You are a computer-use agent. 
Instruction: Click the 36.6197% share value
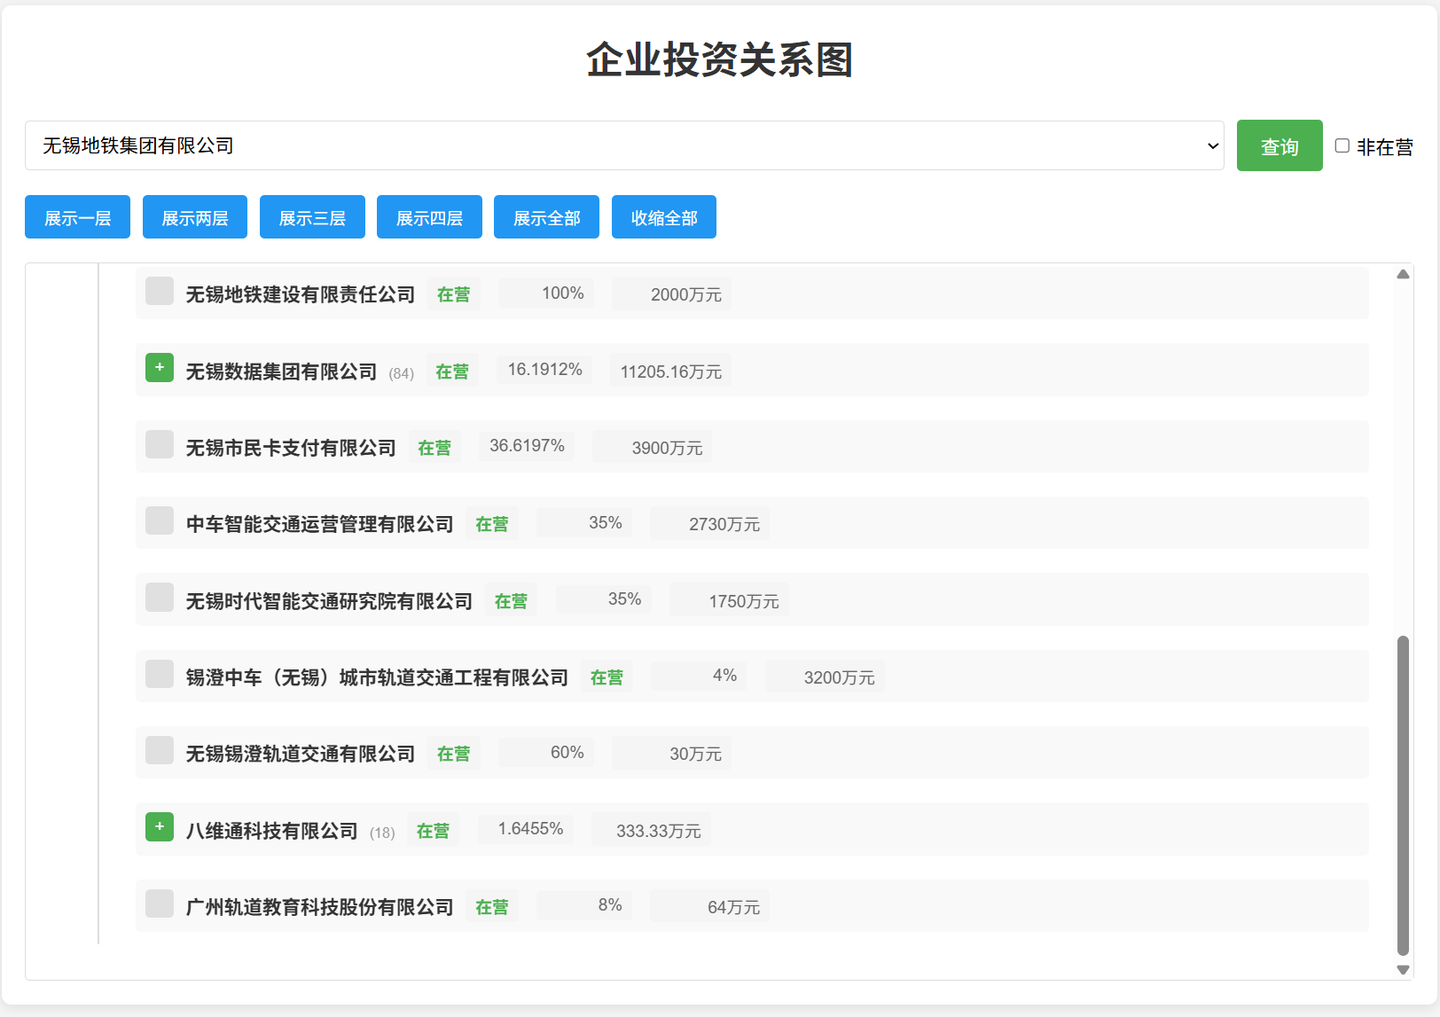(x=527, y=445)
